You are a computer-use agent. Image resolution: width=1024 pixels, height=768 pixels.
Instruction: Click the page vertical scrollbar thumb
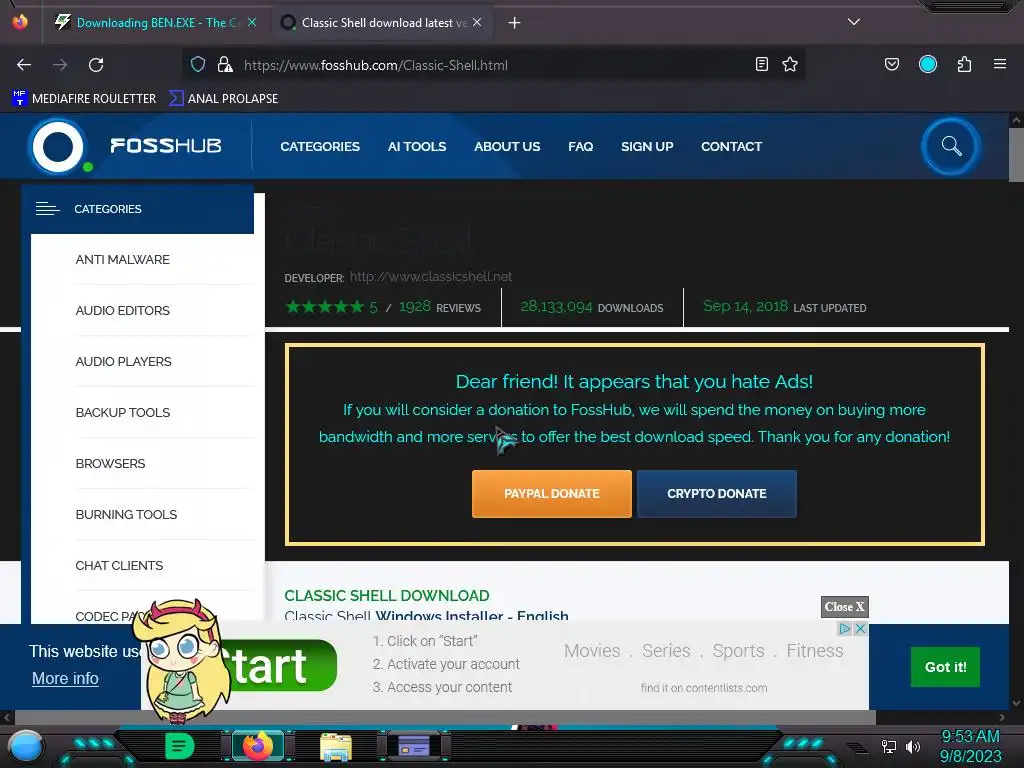1016,154
